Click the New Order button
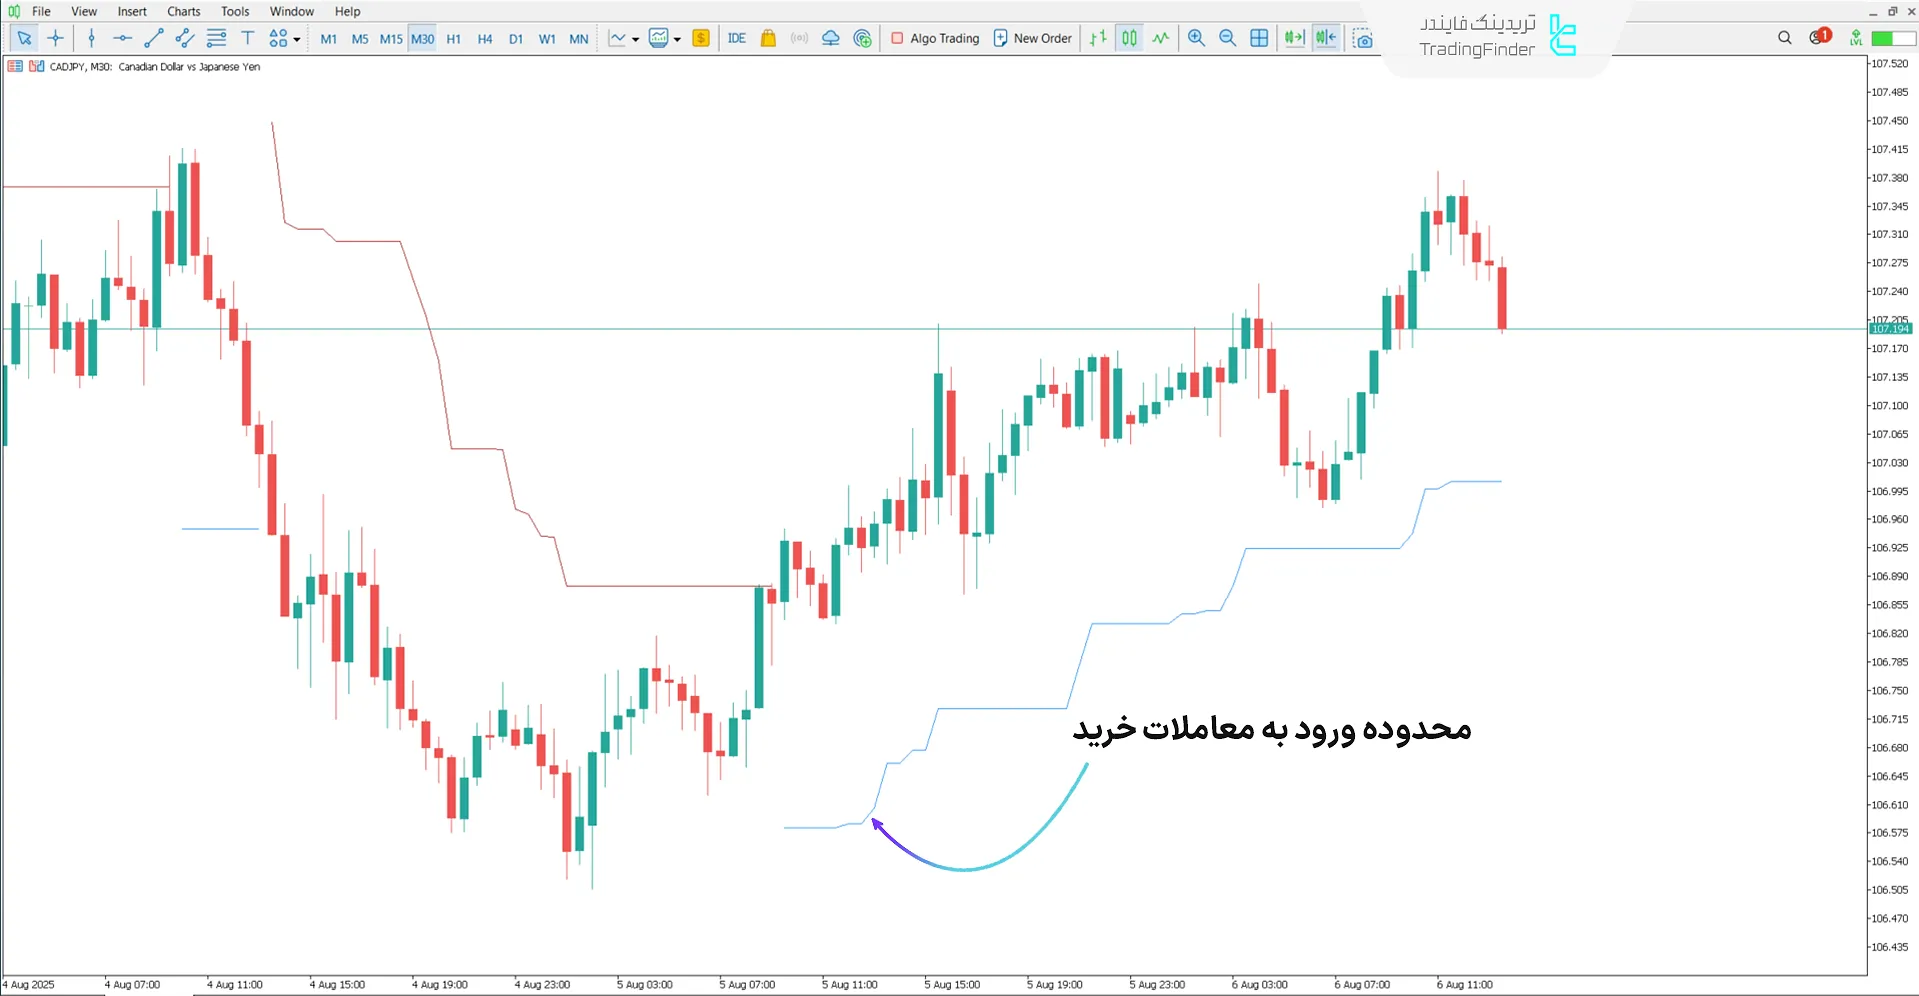Screen dimensions: 1919x996 (1032, 38)
